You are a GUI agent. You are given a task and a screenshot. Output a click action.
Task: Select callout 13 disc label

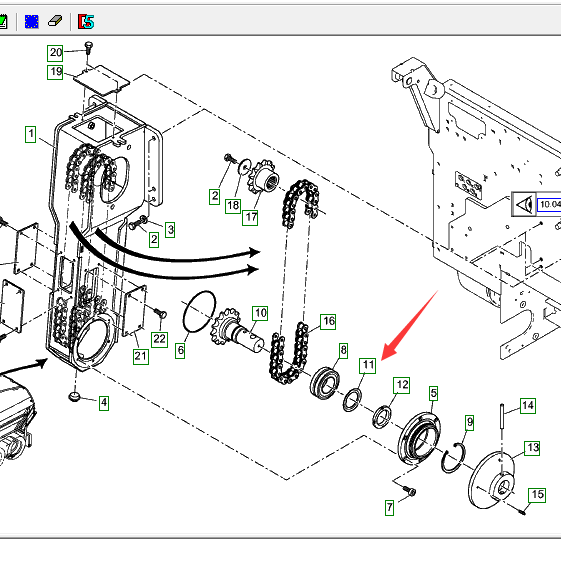(x=533, y=448)
